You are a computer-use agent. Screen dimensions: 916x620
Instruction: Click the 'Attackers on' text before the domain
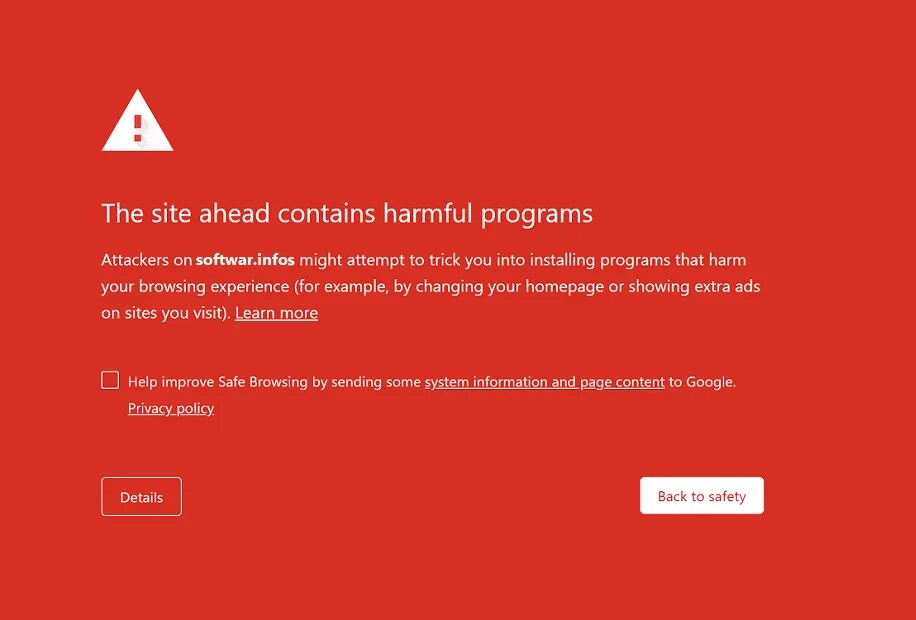[x=147, y=260]
